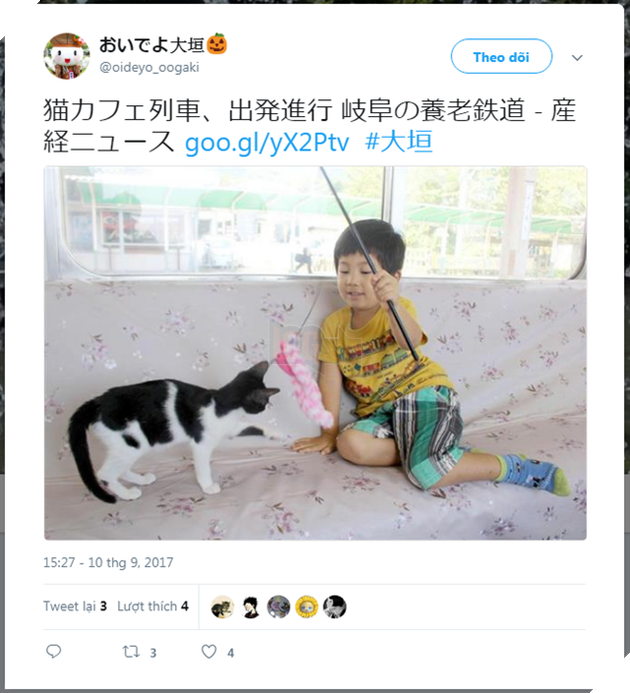View the Lượt thích 4 likes list

tap(153, 606)
